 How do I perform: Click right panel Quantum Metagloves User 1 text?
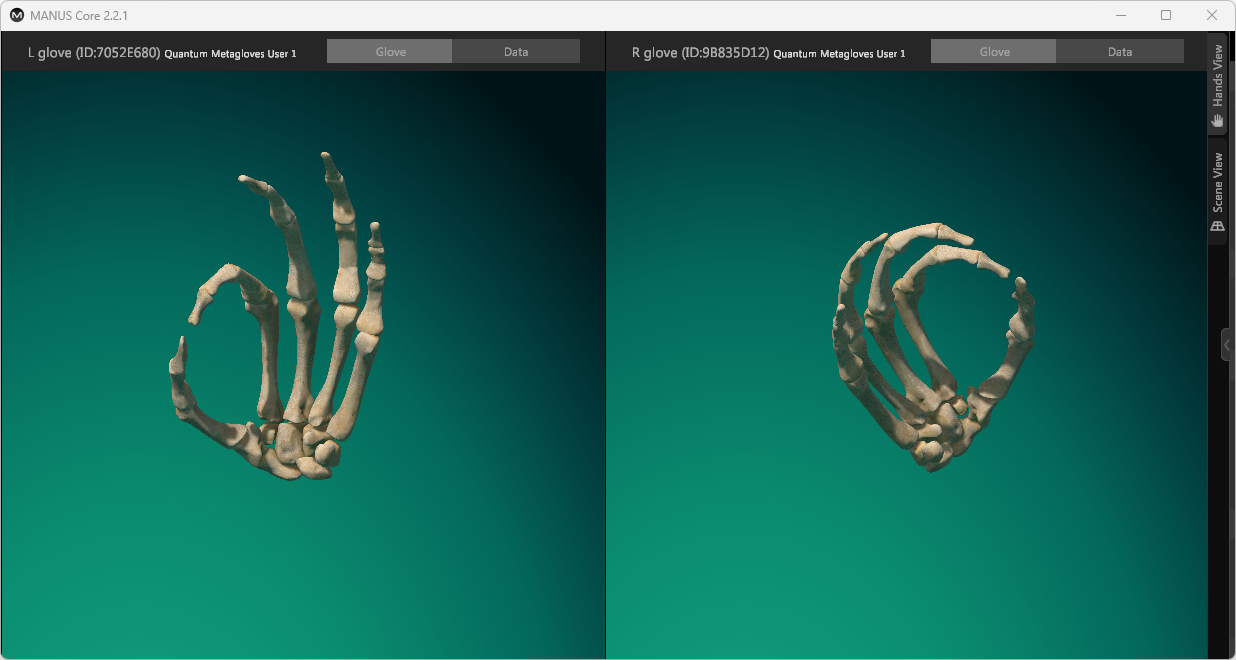pyautogui.click(x=839, y=54)
